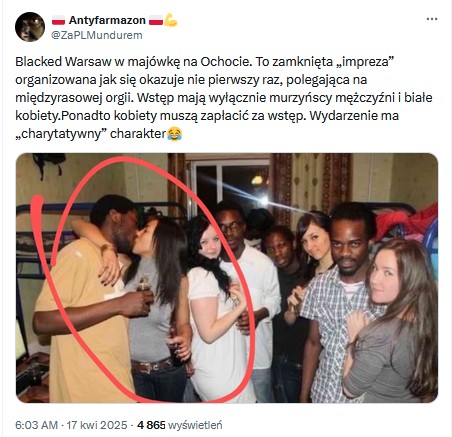Click the right edge of the attached photo
This screenshot has height=437, width=452.
[433, 278]
